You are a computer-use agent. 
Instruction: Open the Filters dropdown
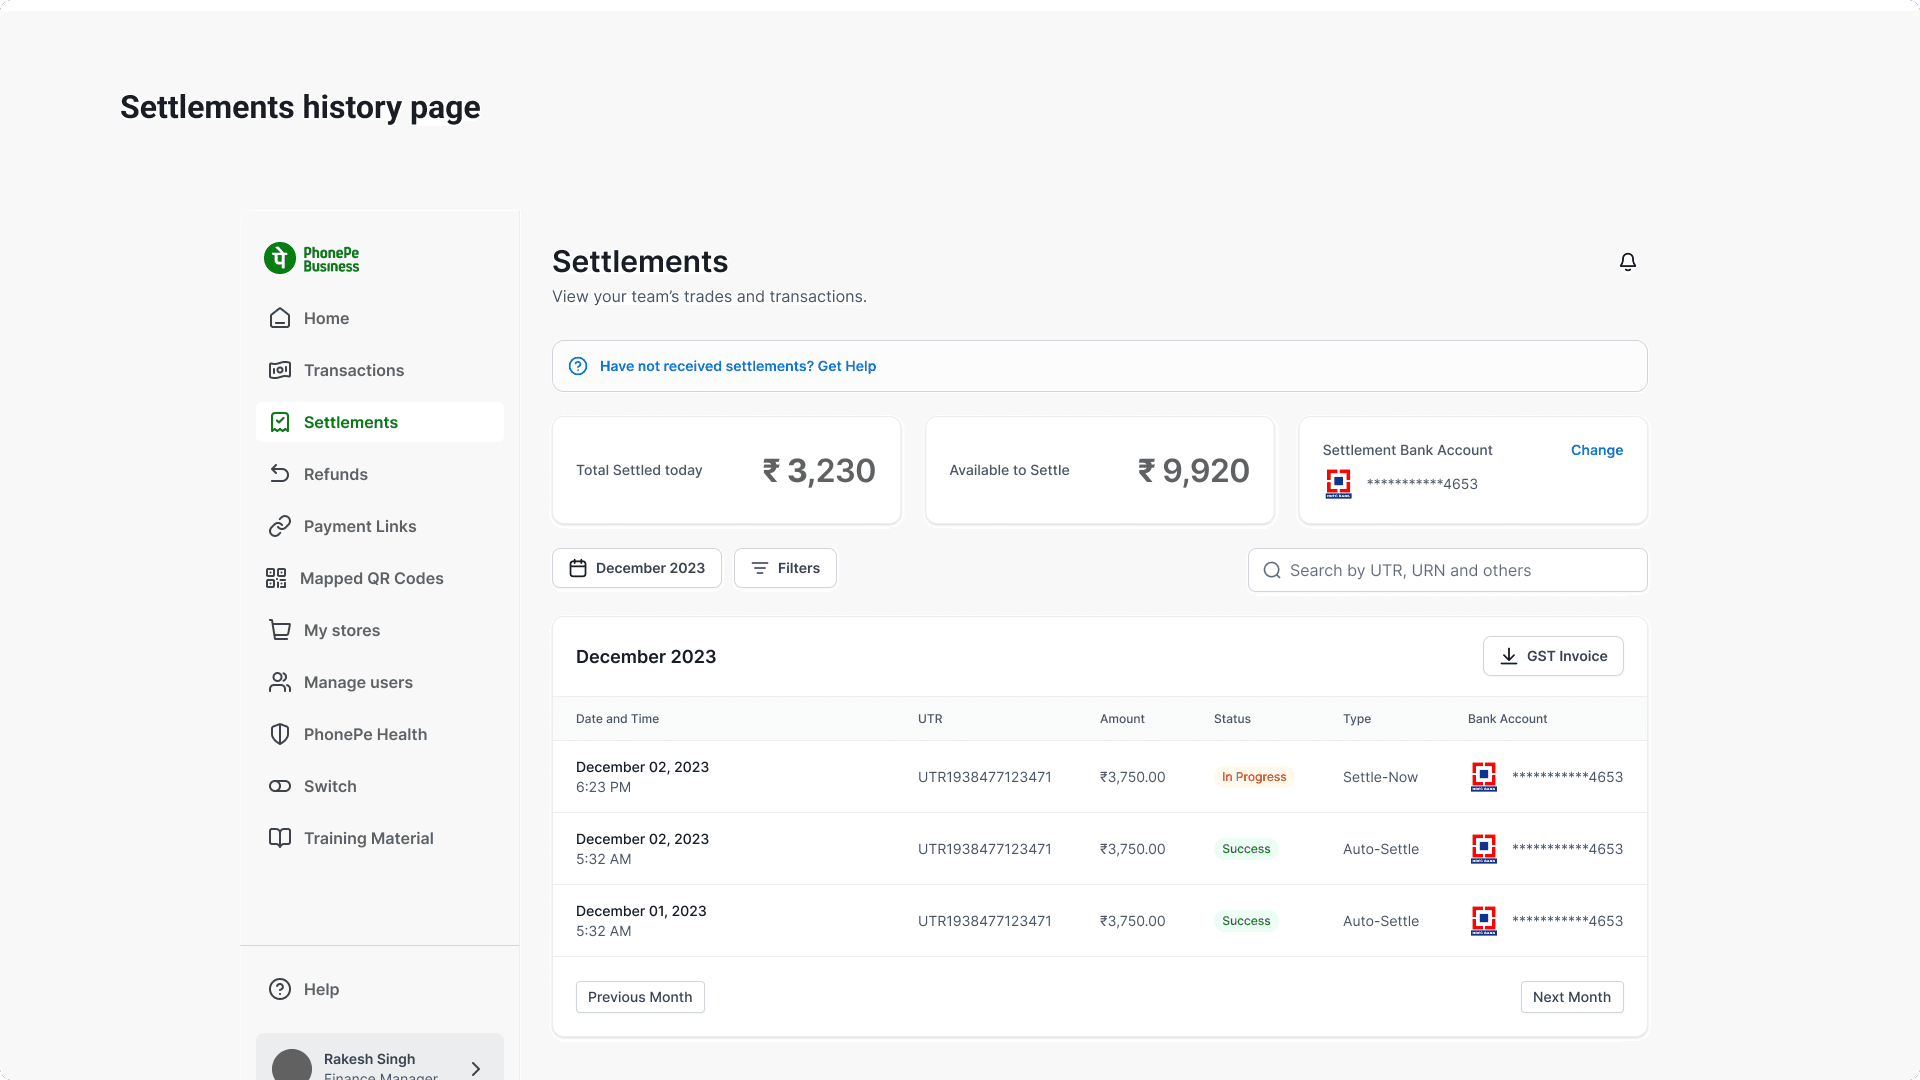click(x=785, y=568)
